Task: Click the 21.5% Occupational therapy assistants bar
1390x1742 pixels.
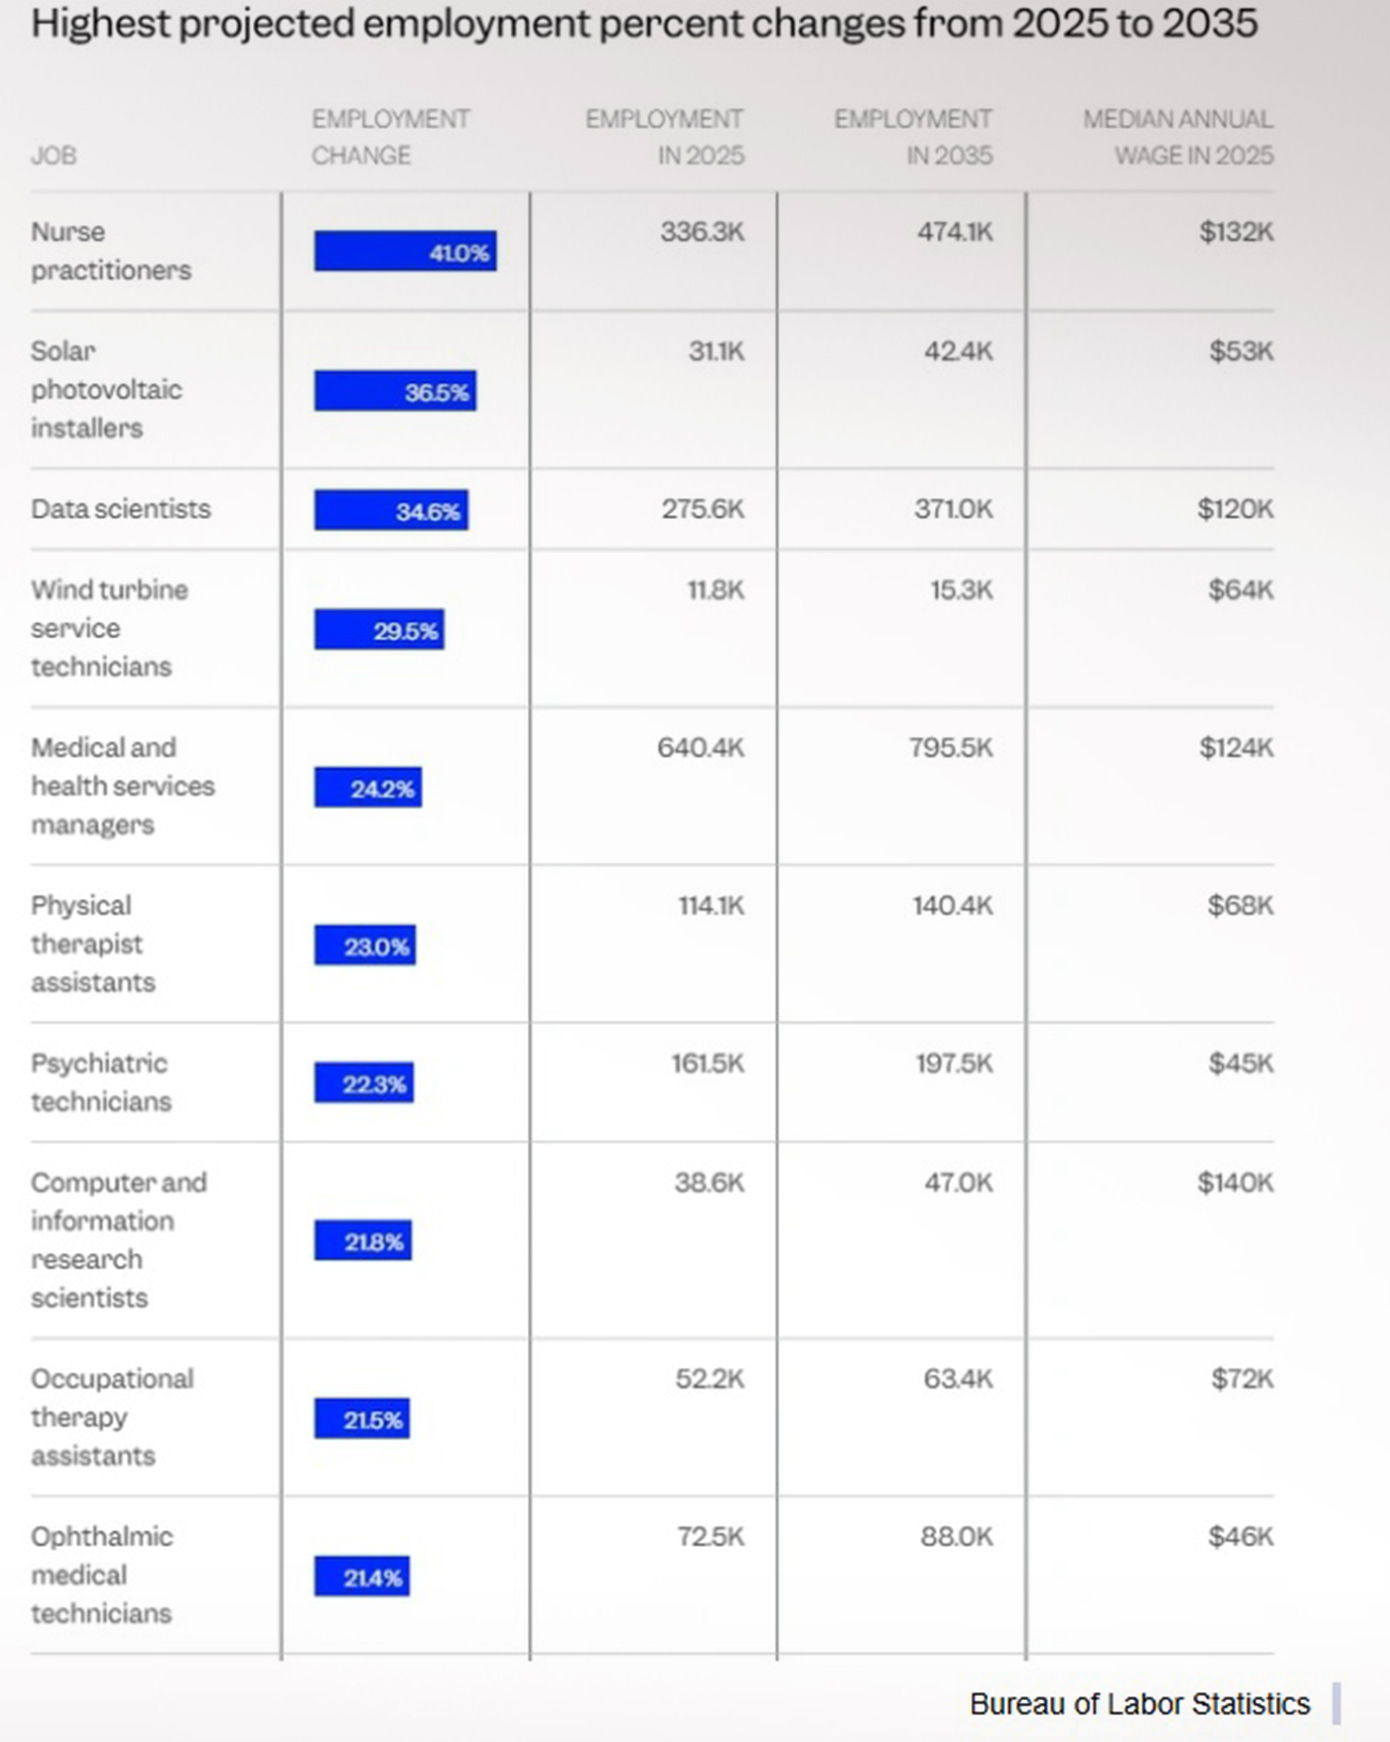Action: tap(362, 1419)
